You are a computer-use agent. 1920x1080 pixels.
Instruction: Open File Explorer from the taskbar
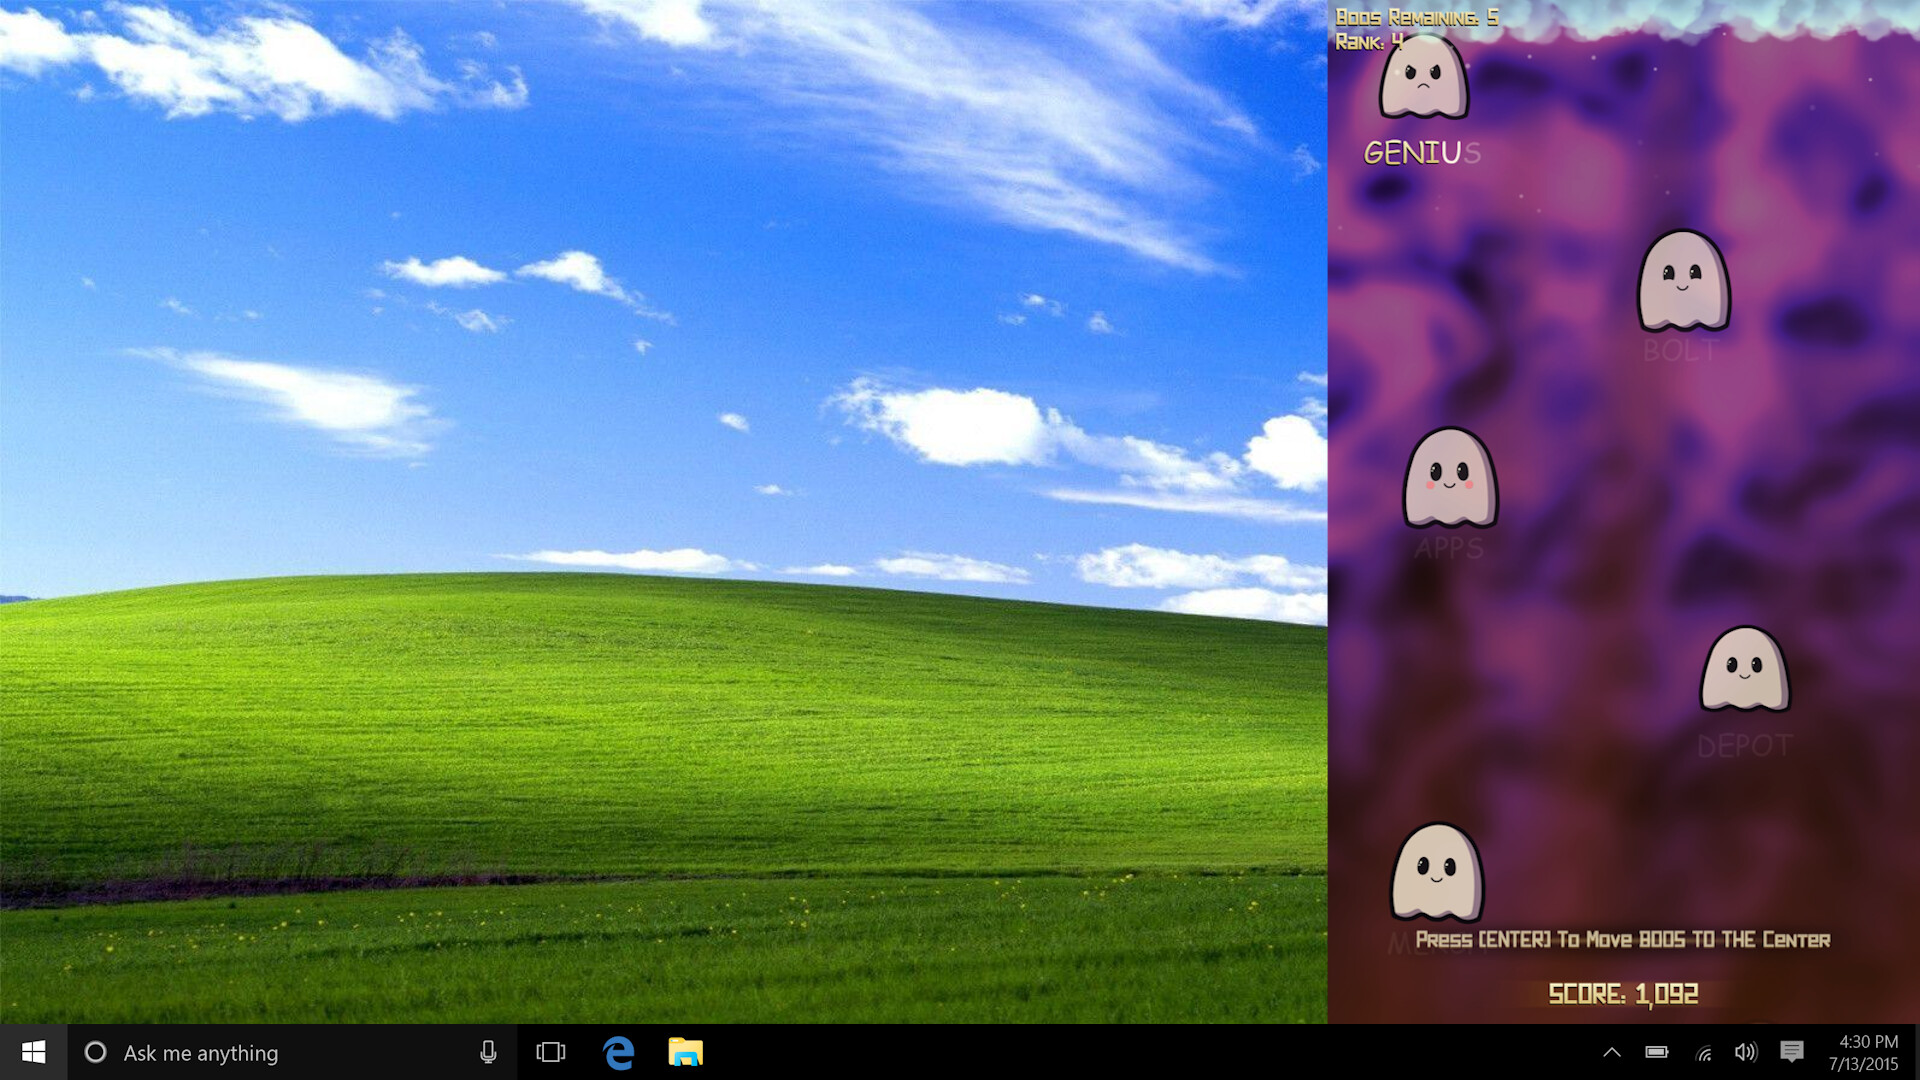coord(684,1052)
